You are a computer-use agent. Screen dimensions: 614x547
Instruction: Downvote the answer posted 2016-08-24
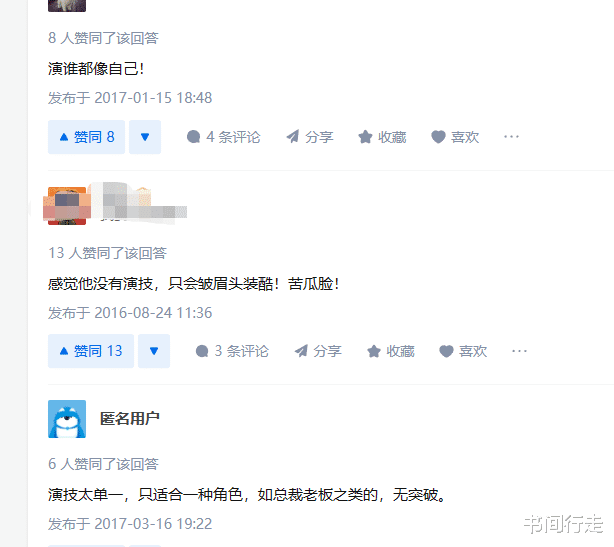point(154,351)
